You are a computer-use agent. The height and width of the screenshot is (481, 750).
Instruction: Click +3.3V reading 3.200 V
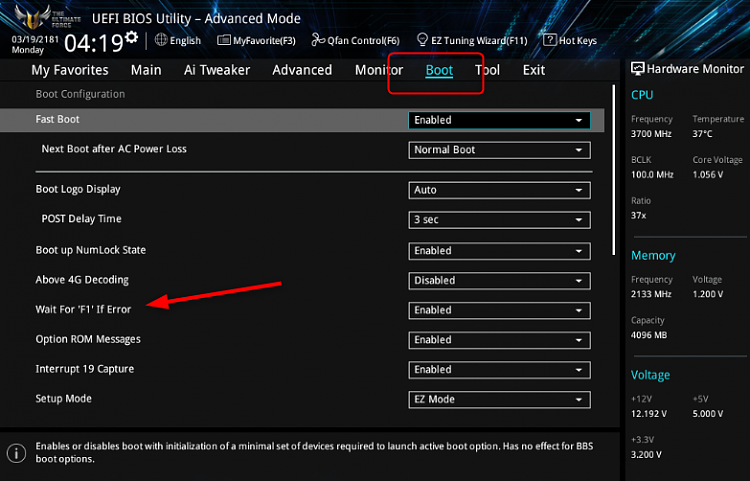coord(646,455)
